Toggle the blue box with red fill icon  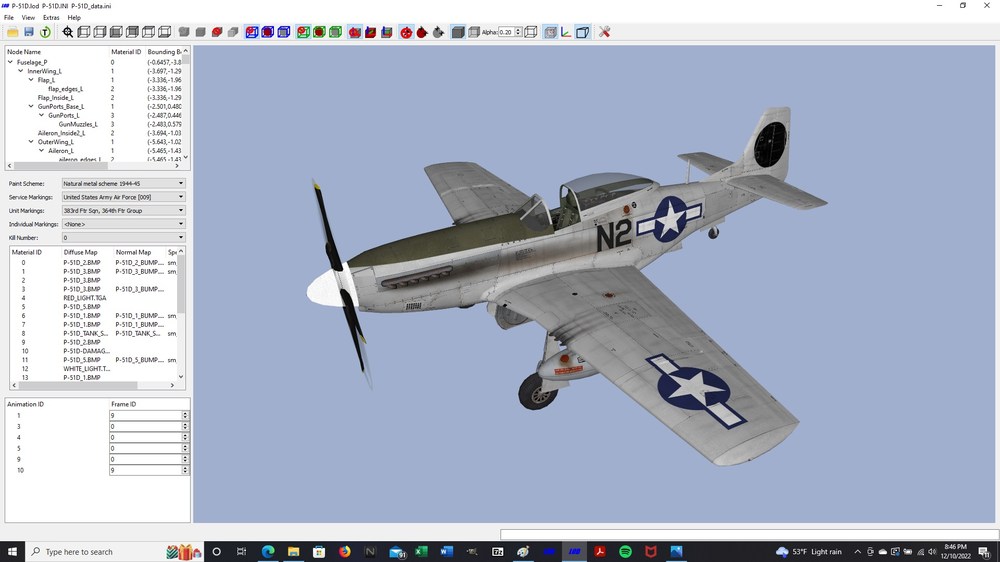point(268,32)
